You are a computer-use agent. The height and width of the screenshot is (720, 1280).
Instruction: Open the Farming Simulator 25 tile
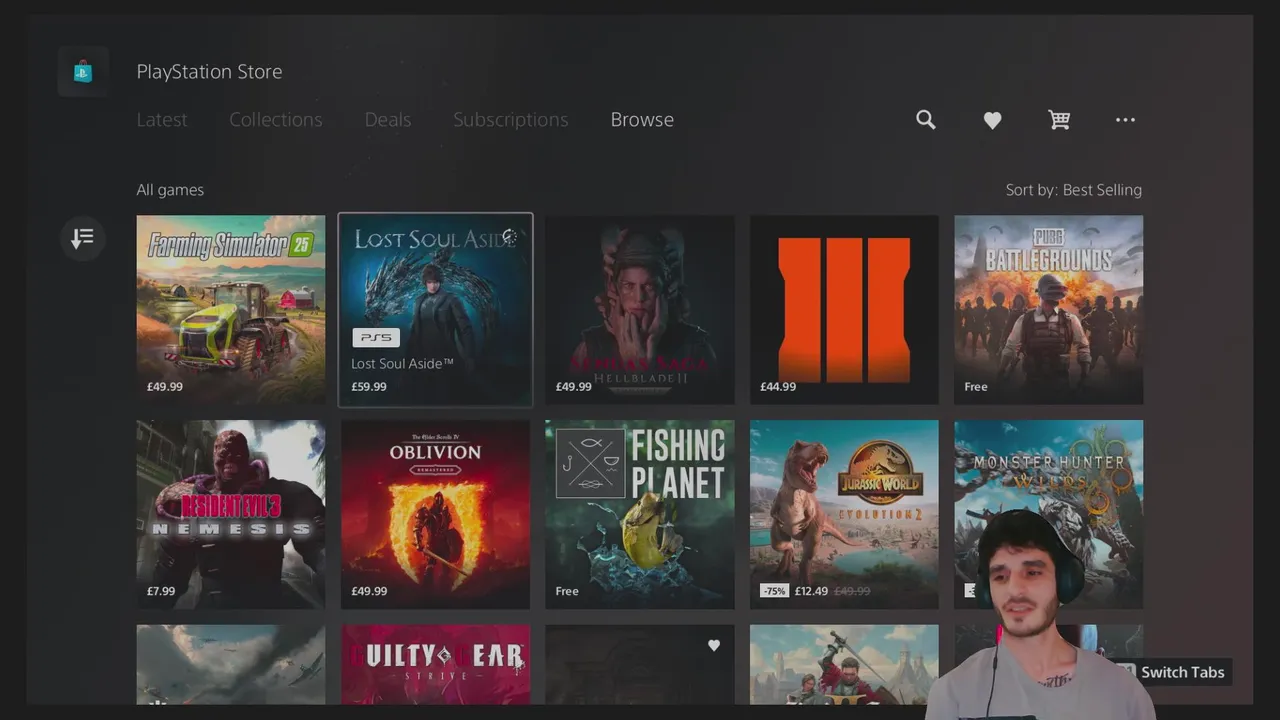click(231, 310)
